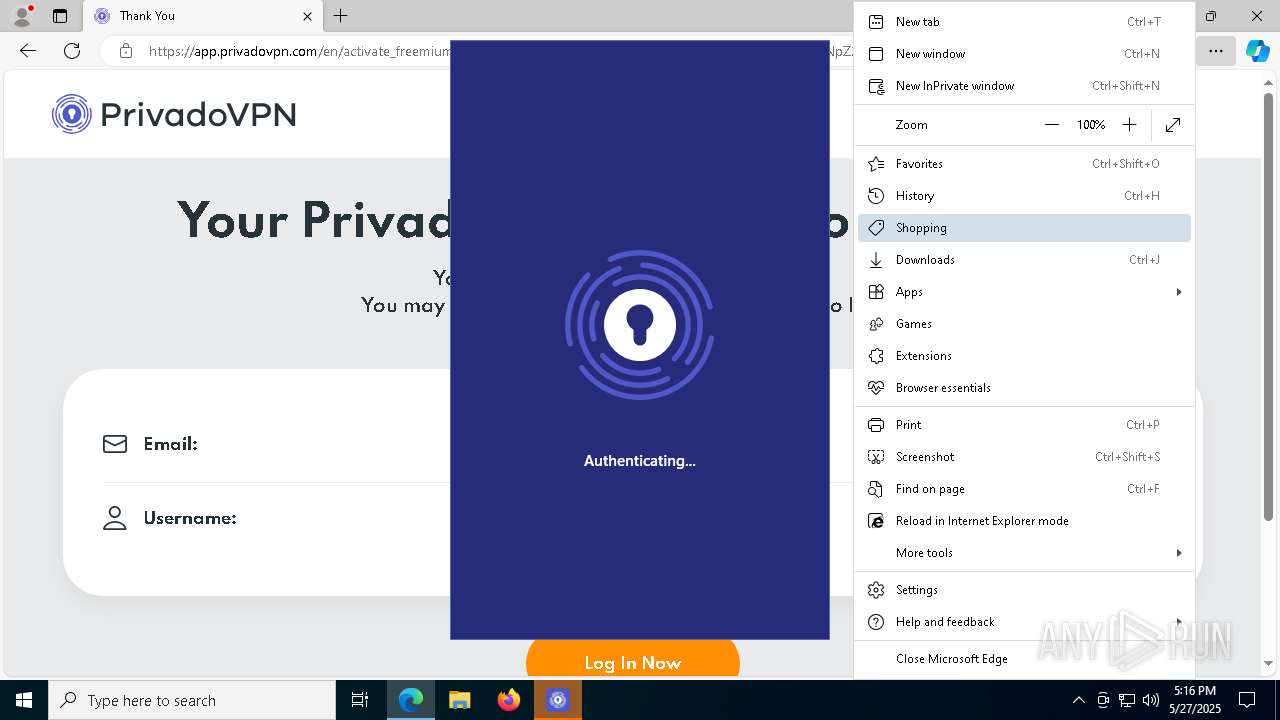Viewport: 1280px width, 720px height.
Task: Click the site lock info icon
Action: click(x=126, y=51)
